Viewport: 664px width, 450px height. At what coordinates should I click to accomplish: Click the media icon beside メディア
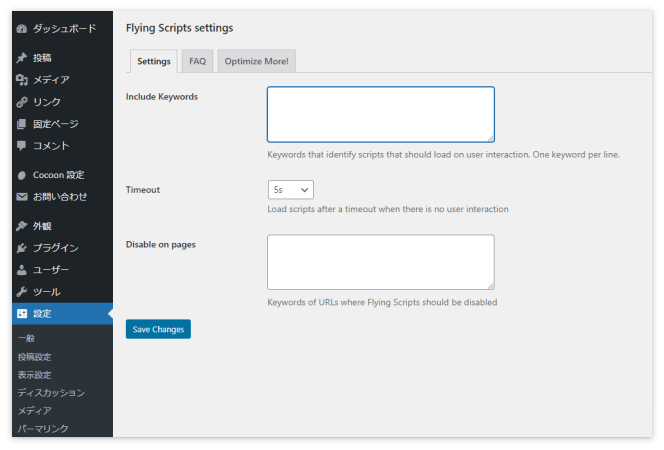pos(22,80)
